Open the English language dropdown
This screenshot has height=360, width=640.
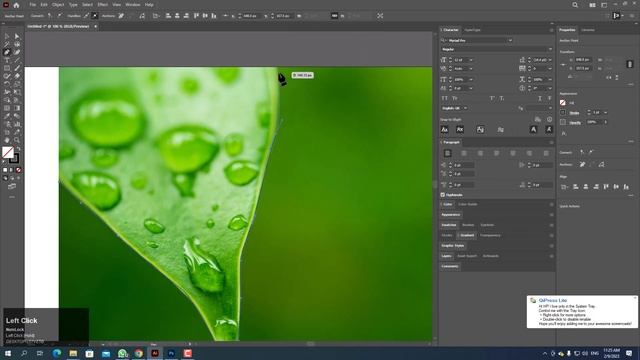click(465, 108)
